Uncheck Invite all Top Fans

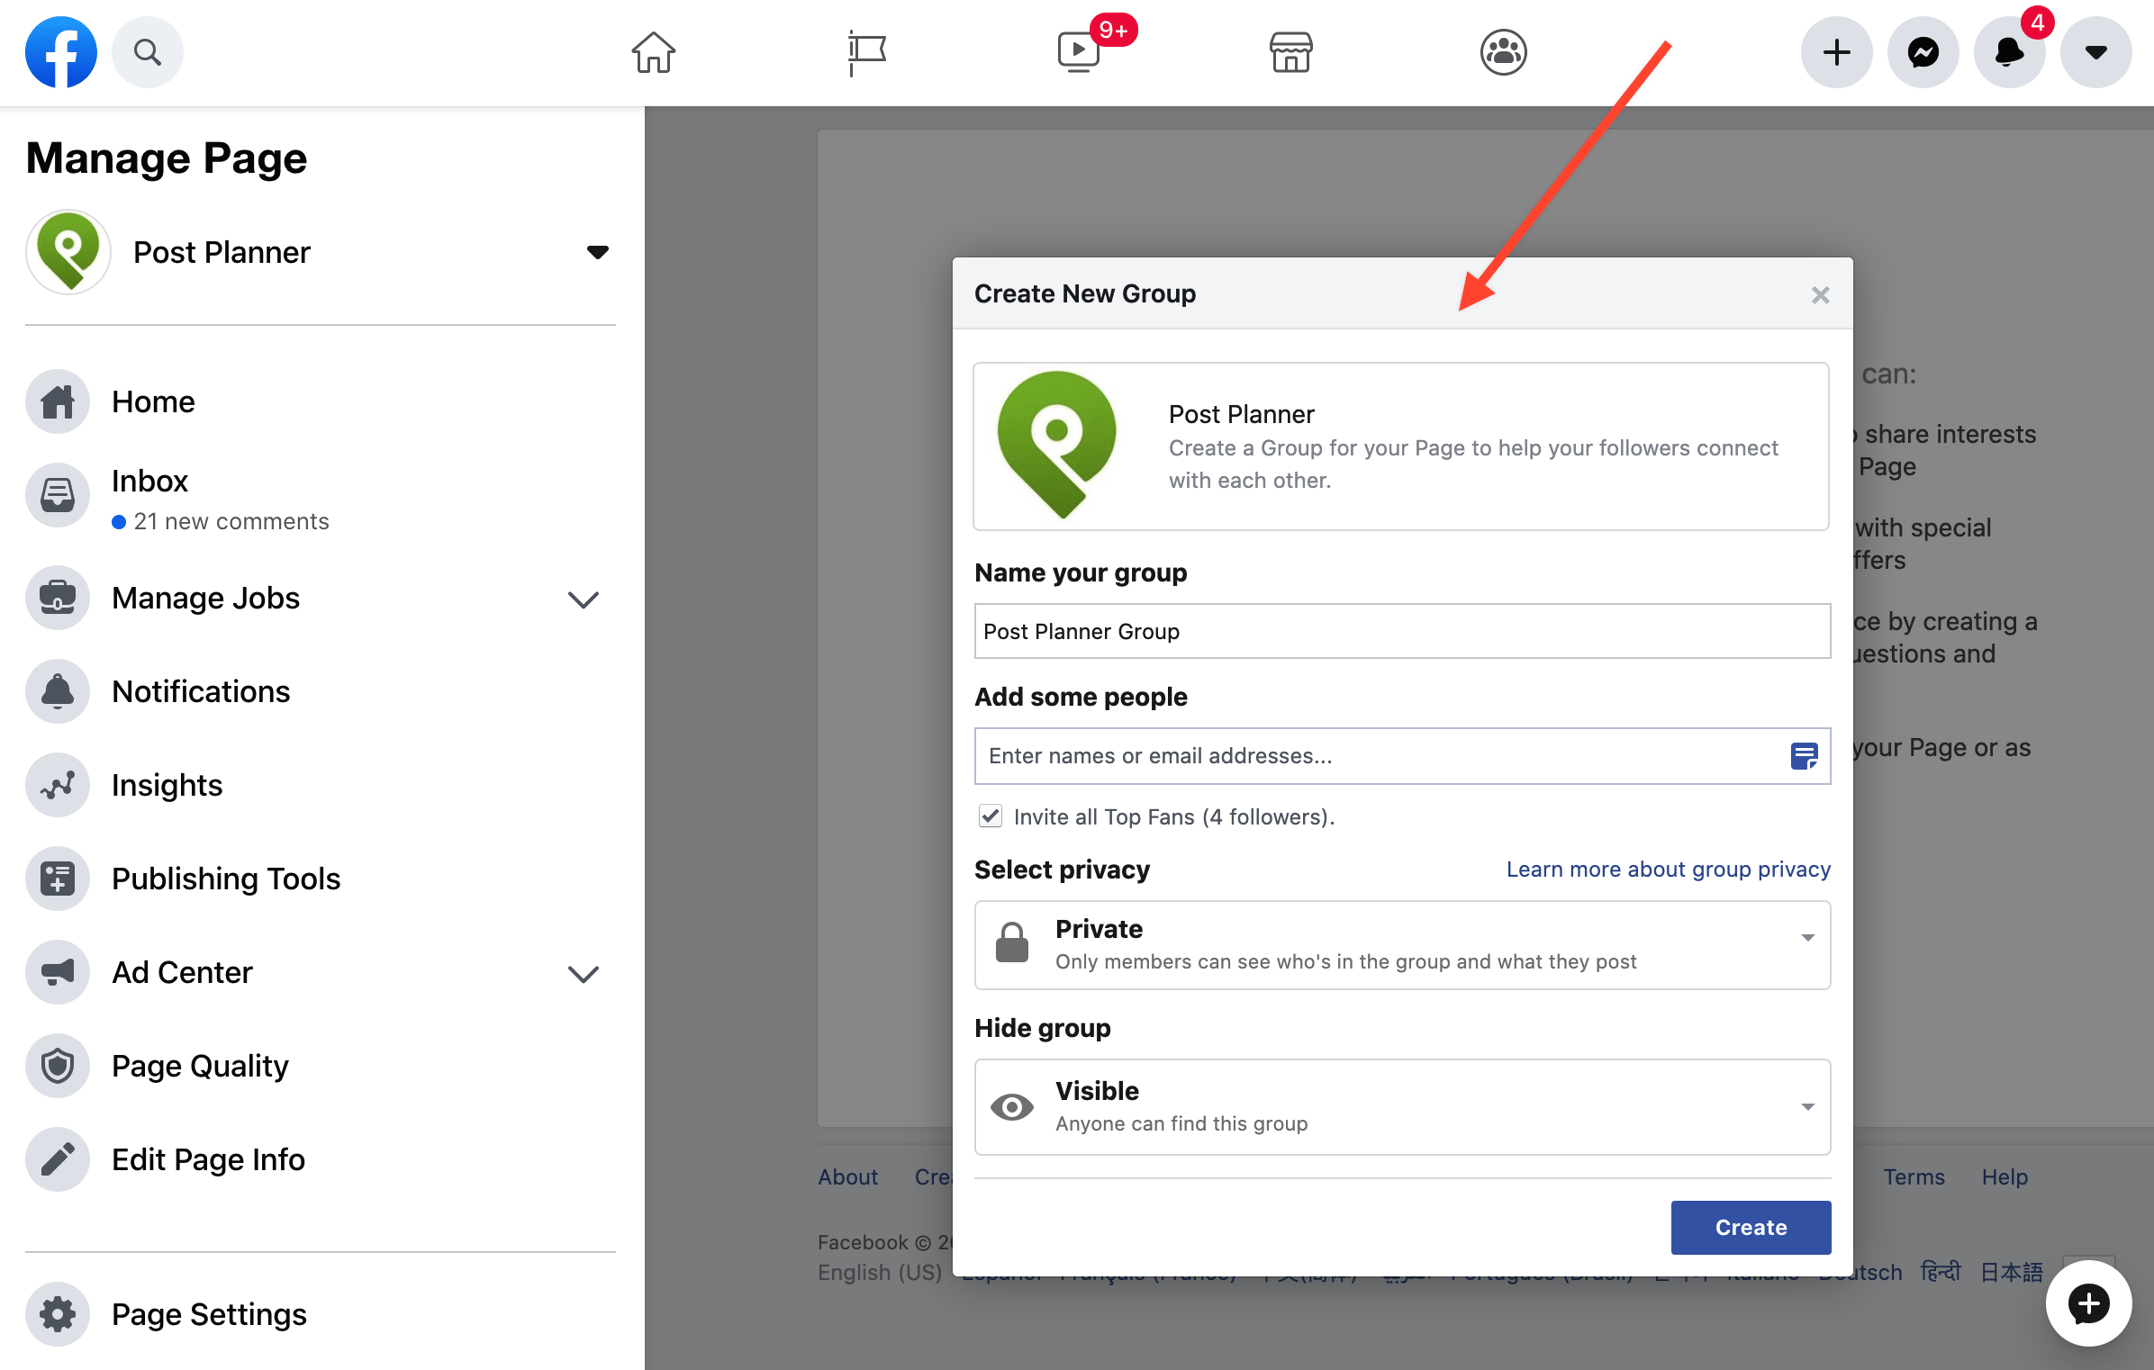pos(990,816)
